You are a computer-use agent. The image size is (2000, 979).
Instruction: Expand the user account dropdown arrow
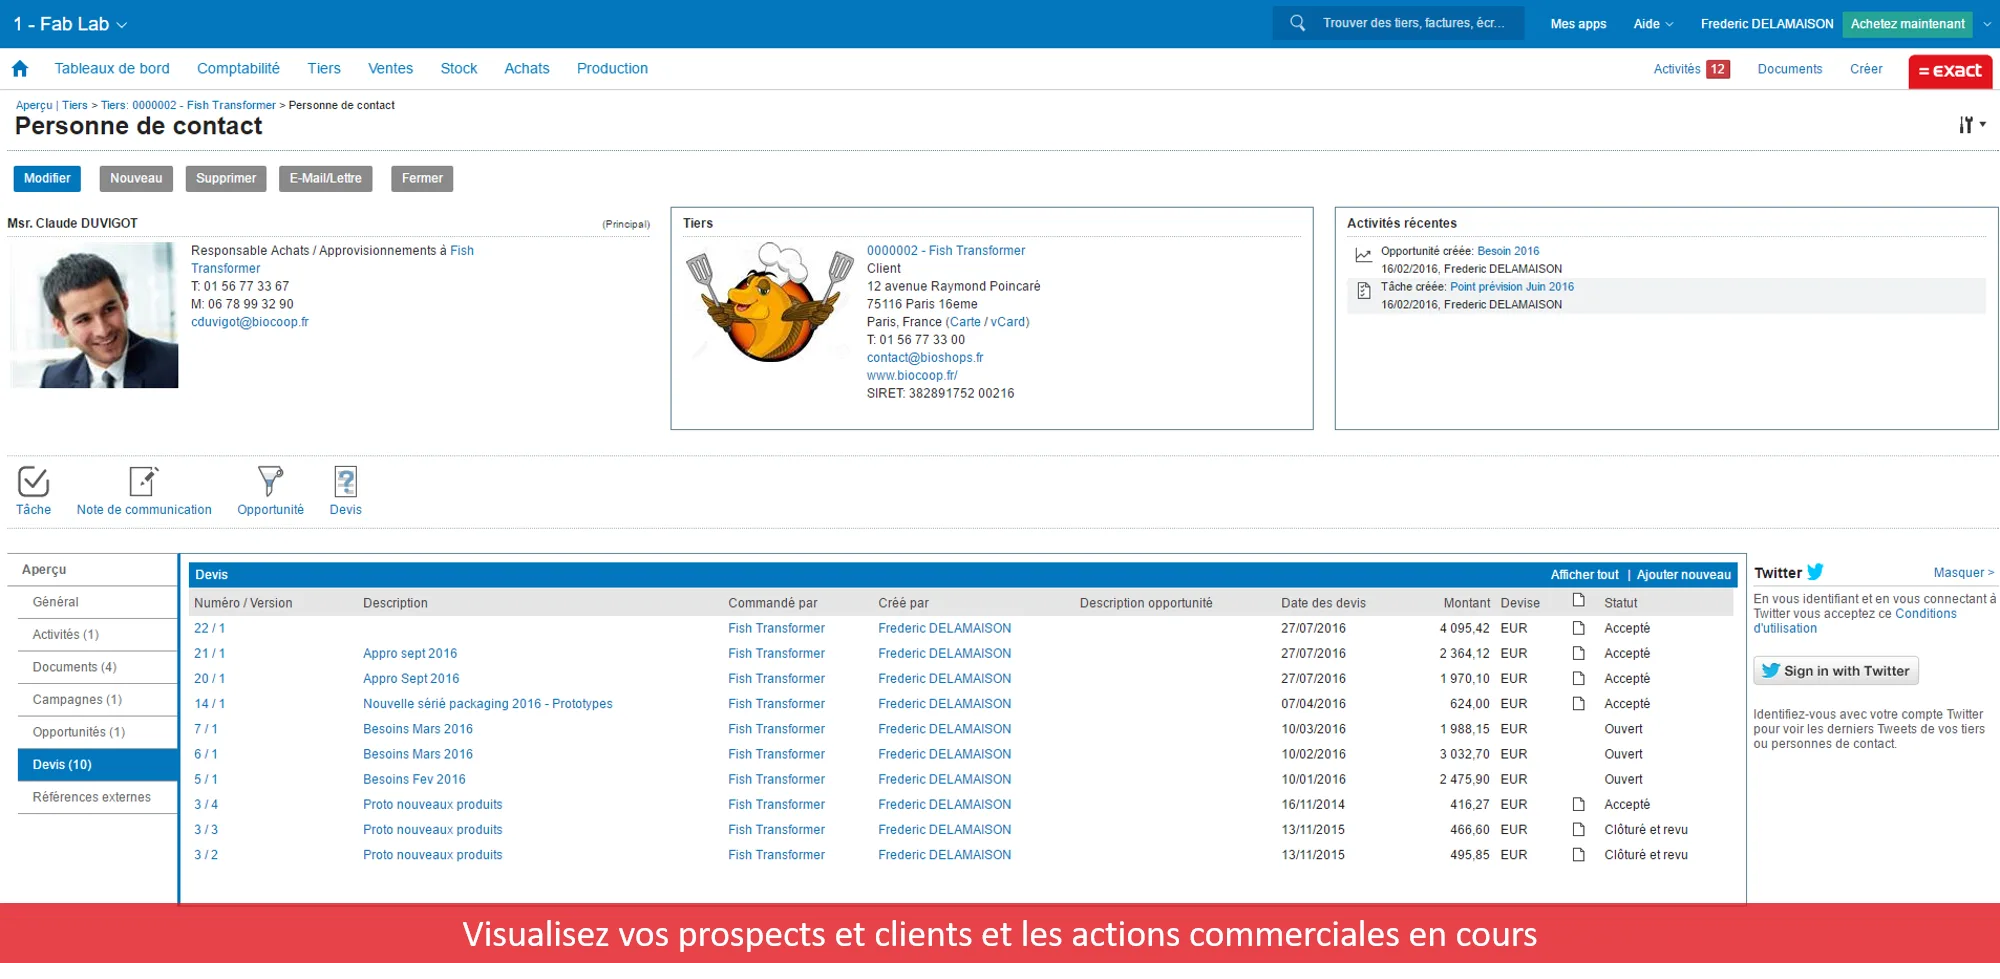(1987, 24)
